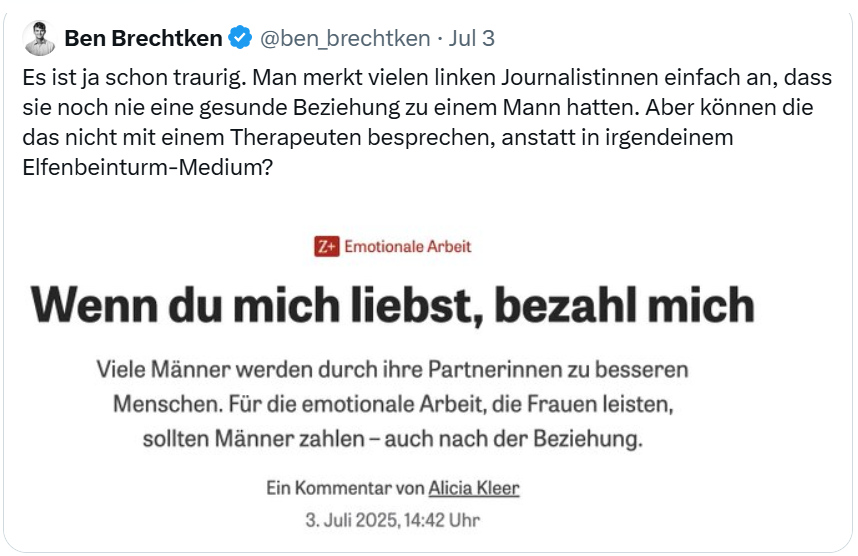Click Ben Brechtken's profile avatar

tap(38, 39)
